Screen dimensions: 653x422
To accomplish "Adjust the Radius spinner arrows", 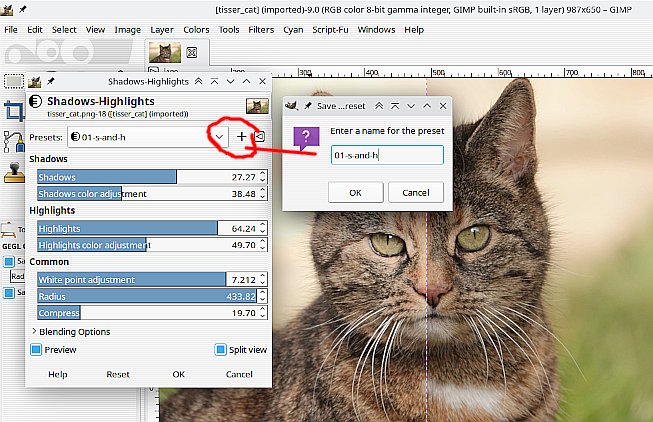I will pyautogui.click(x=262, y=296).
